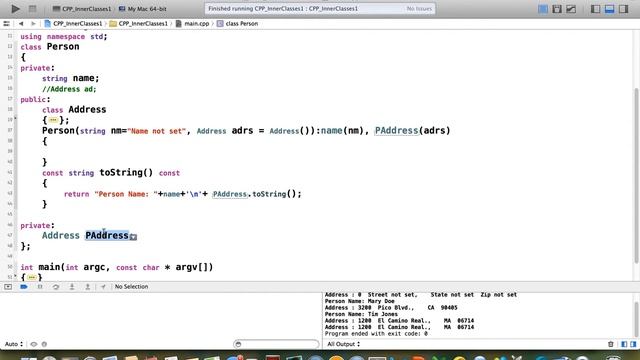Click the Step Out debug icon
Screen dimensions: 640x360
click(87, 287)
